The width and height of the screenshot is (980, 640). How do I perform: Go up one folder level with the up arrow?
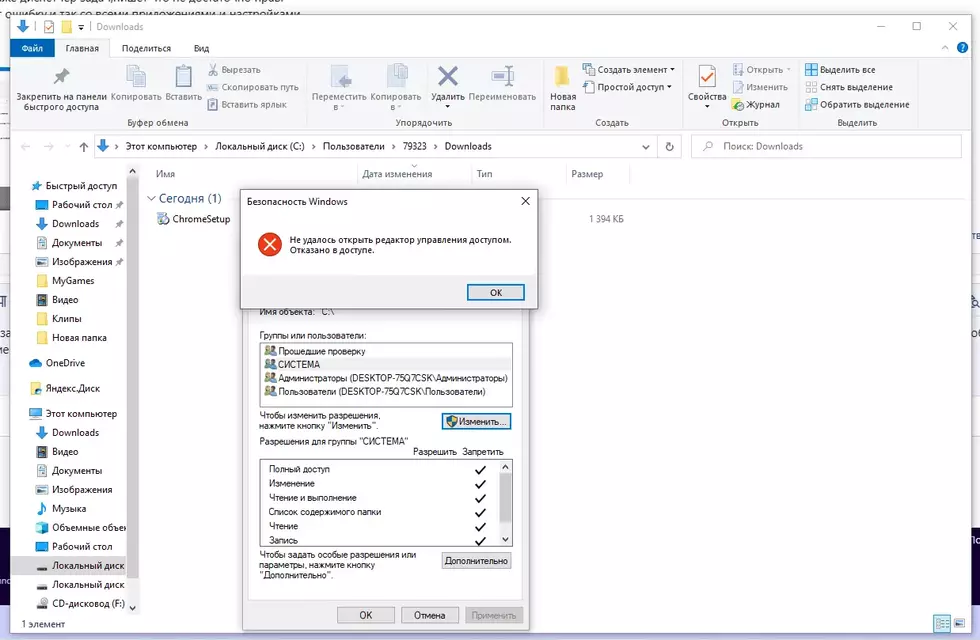84,147
